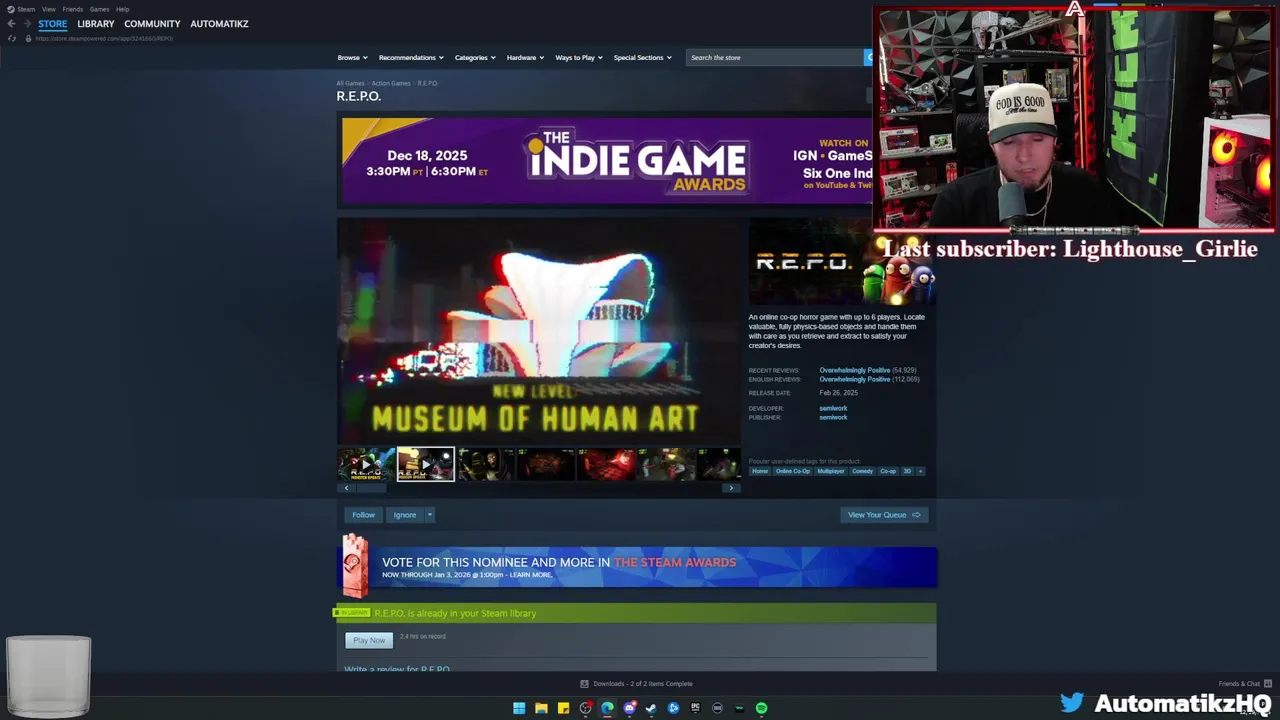Select the Monster Update trailer thumbnail
Viewport: 1280px width, 720px height.
pyautogui.click(x=366, y=464)
